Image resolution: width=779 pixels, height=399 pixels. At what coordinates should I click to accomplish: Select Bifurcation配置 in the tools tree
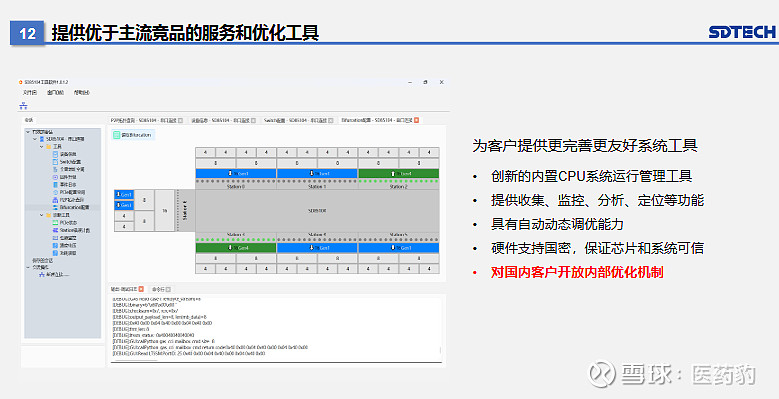[x=75, y=207]
